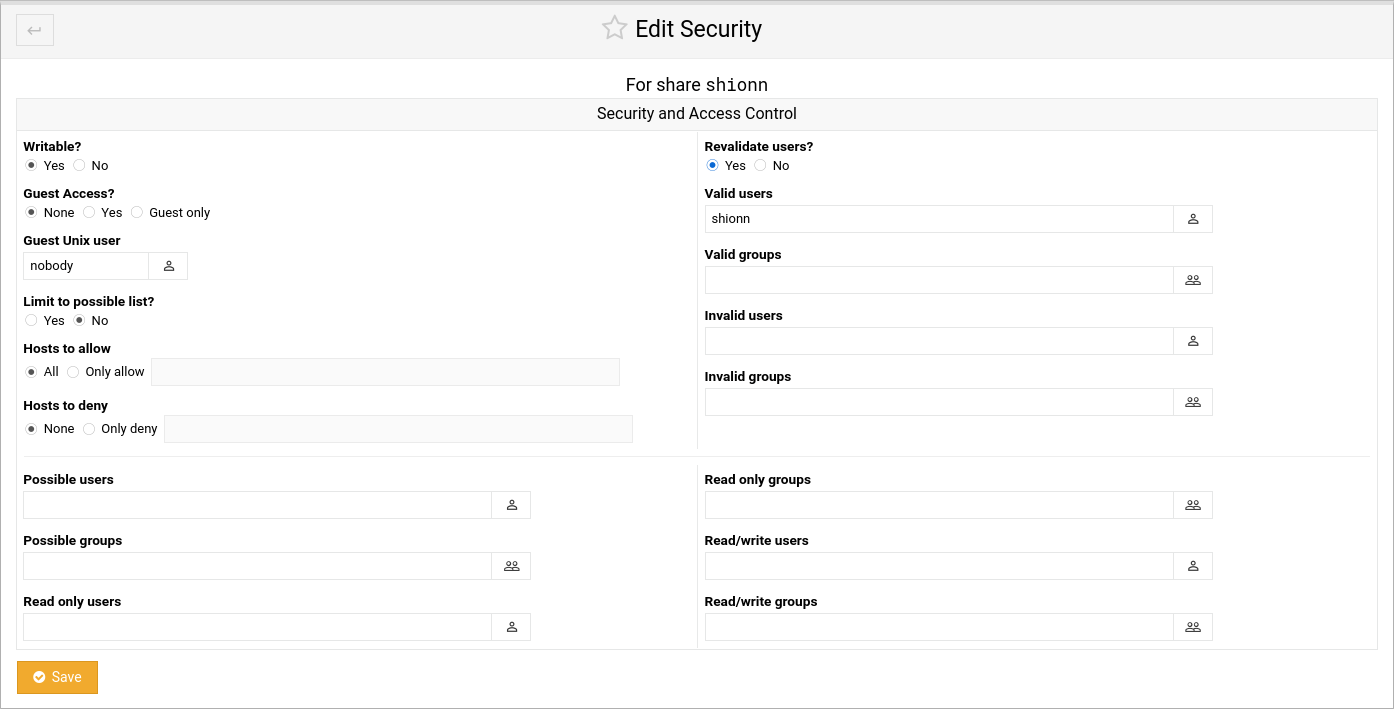Screen dimensions: 1394x709
Task: Focus the Valid users text field
Action: coord(939,219)
